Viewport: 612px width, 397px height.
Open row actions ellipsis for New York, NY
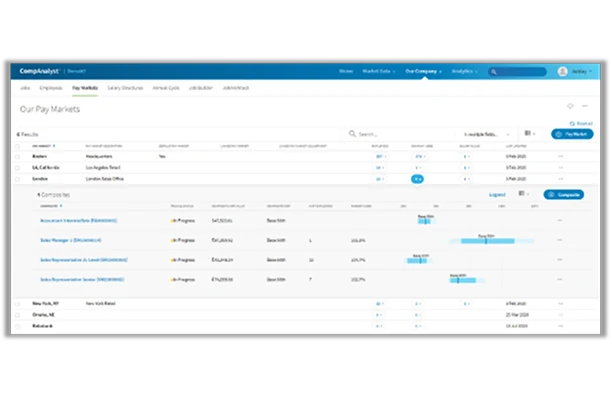560,304
